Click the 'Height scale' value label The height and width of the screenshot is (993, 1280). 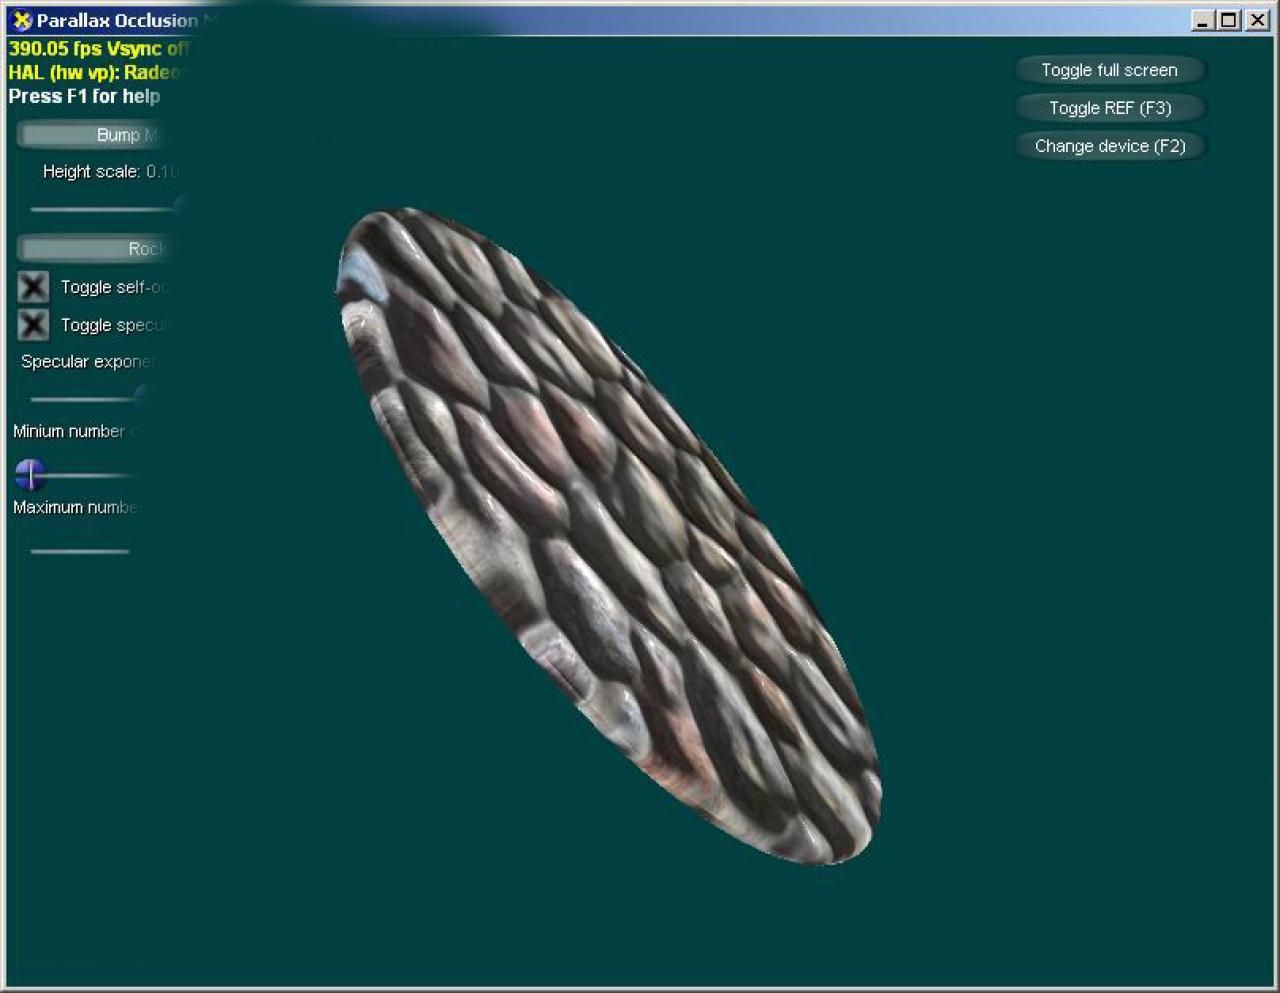coord(110,172)
